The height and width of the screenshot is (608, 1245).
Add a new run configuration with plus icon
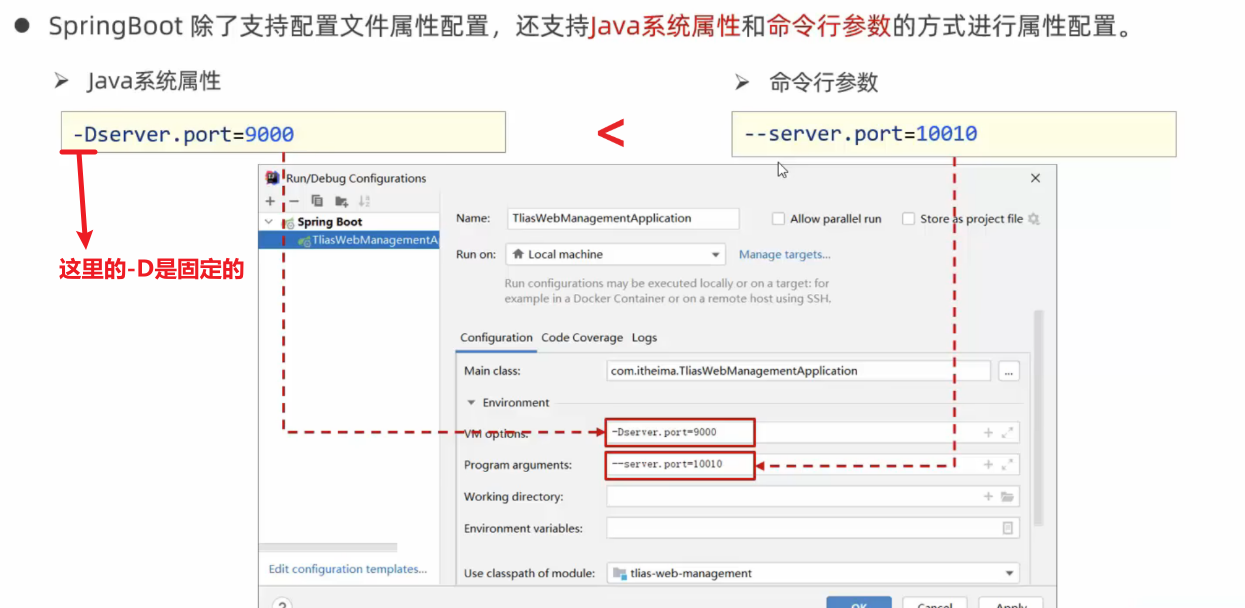(x=270, y=201)
